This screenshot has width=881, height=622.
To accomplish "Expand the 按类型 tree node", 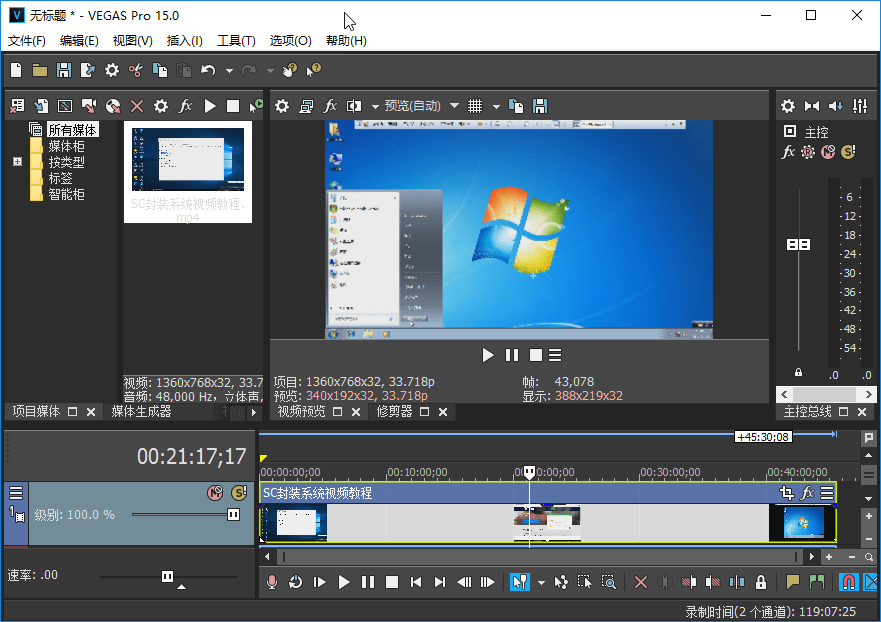I will [x=17, y=162].
